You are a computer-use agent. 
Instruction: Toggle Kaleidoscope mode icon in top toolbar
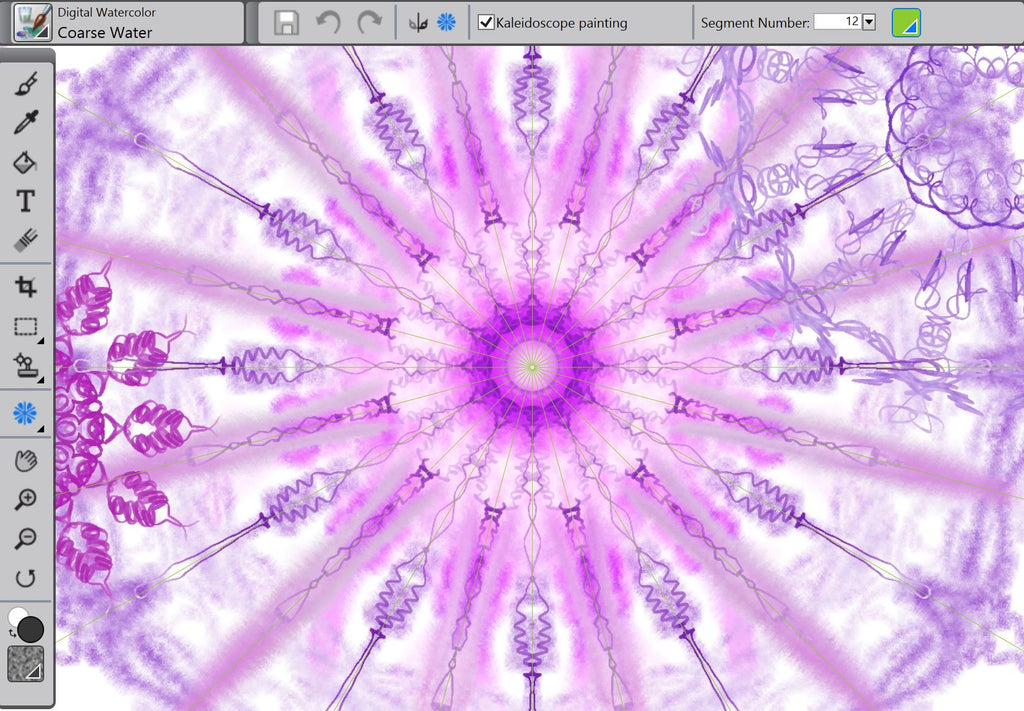[x=446, y=22]
